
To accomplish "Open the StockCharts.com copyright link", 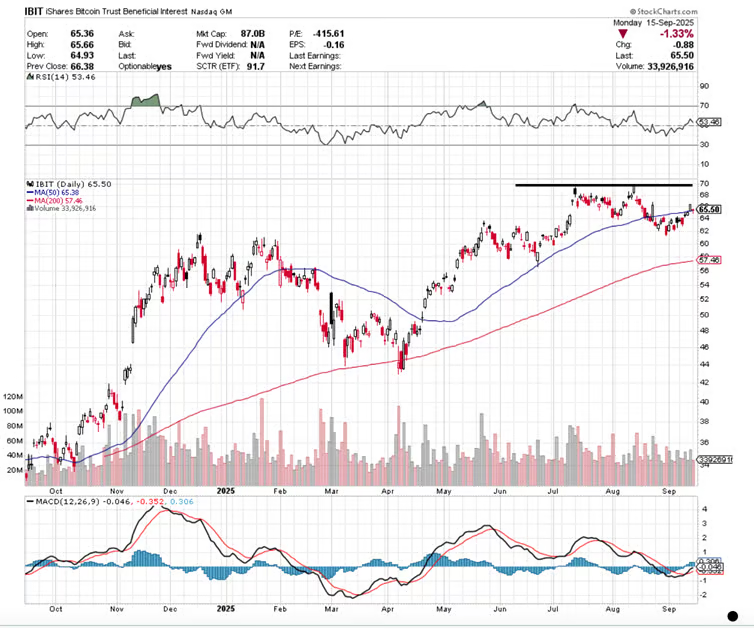I will click(x=663, y=11).
